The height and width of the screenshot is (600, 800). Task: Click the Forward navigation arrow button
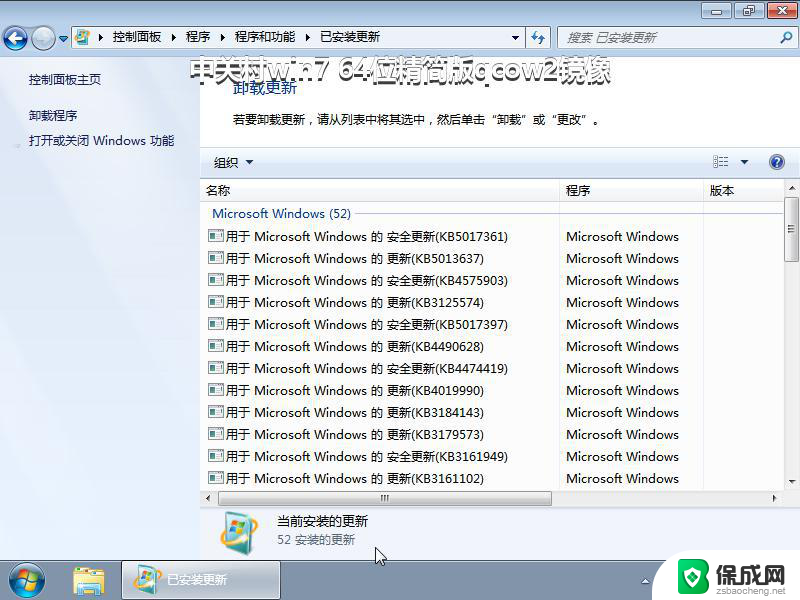43,38
